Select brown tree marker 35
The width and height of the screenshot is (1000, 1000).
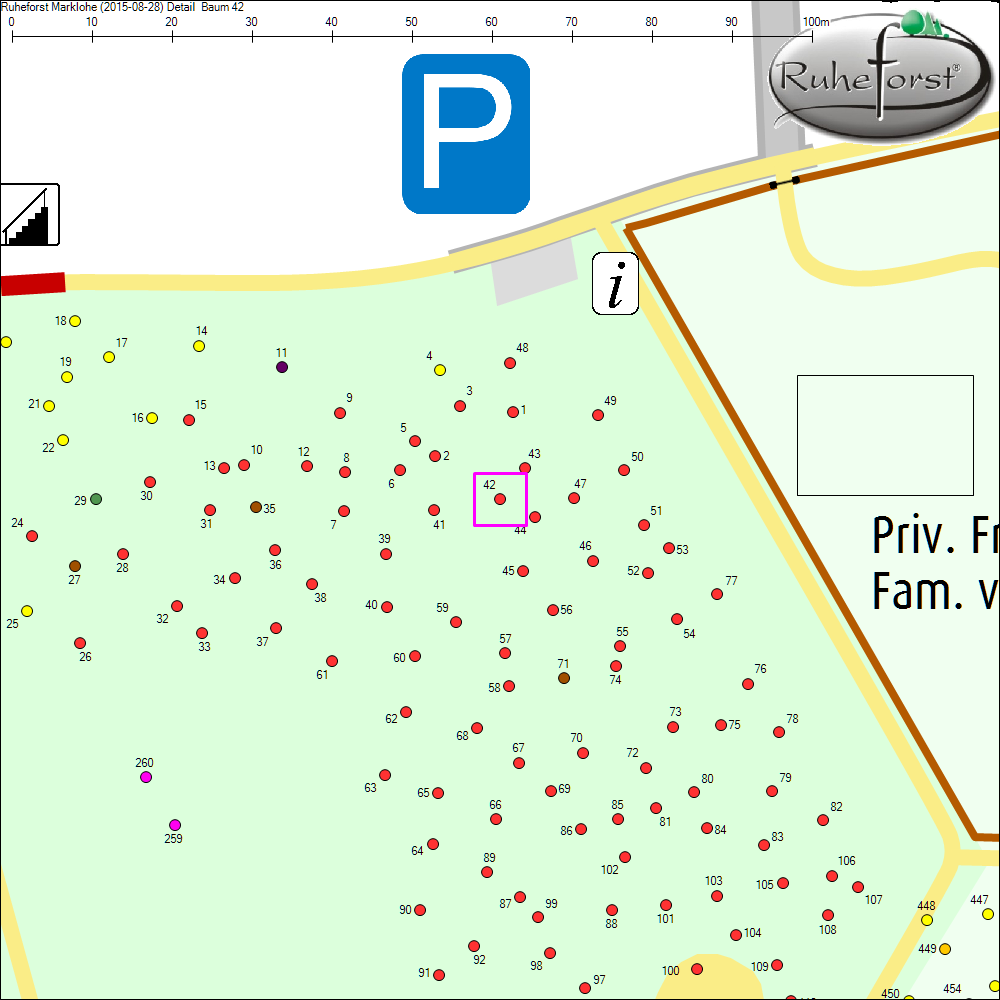(x=256, y=507)
